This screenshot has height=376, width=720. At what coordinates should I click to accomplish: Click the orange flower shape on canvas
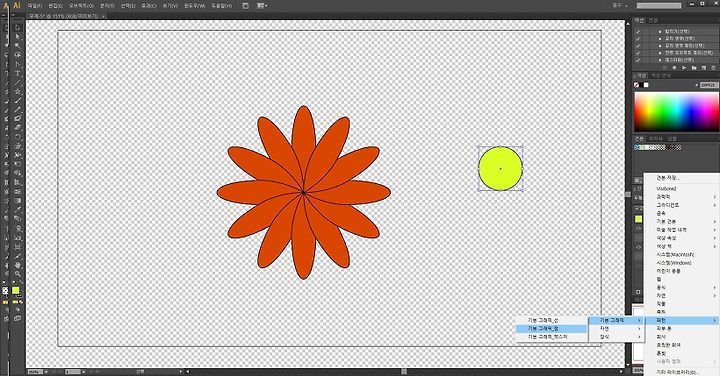304,192
